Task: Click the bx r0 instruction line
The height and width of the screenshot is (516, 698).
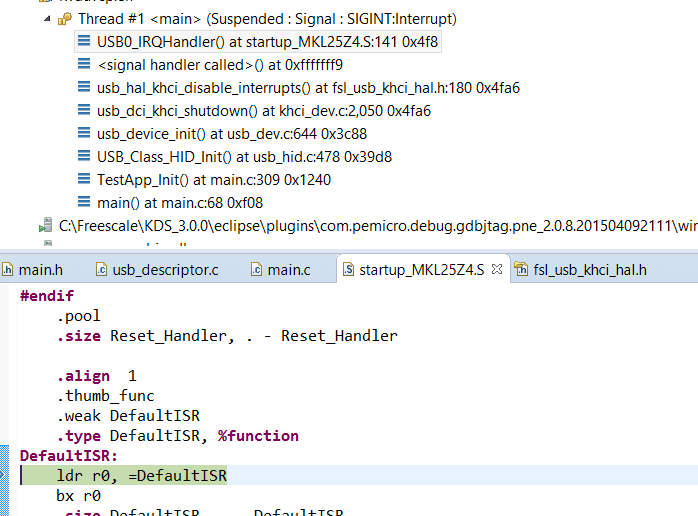Action: click(x=78, y=496)
